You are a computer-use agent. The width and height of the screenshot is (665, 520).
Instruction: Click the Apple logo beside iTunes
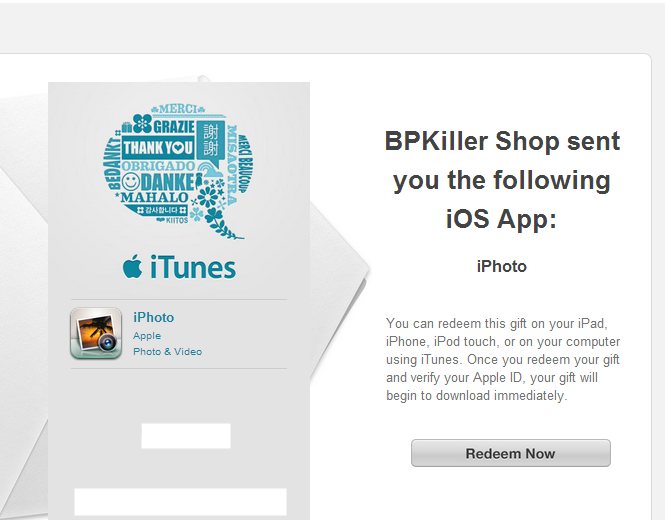[x=132, y=266]
